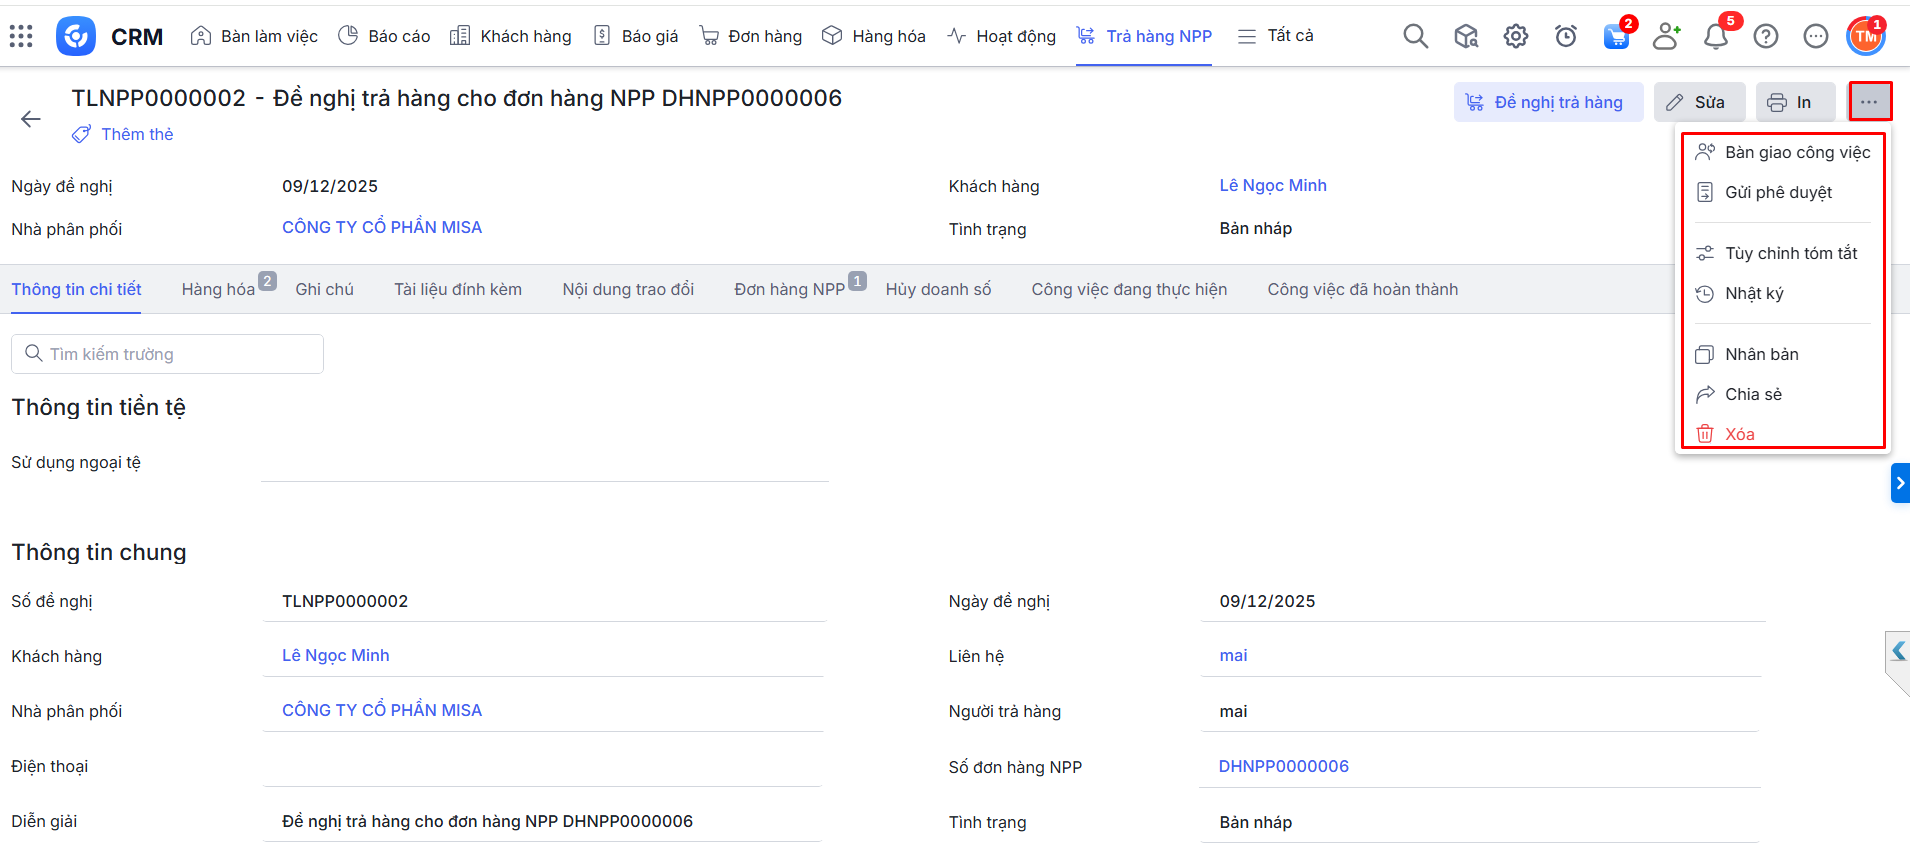Choose Xóa in the dropdown menu
1910x854 pixels.
1739,434
